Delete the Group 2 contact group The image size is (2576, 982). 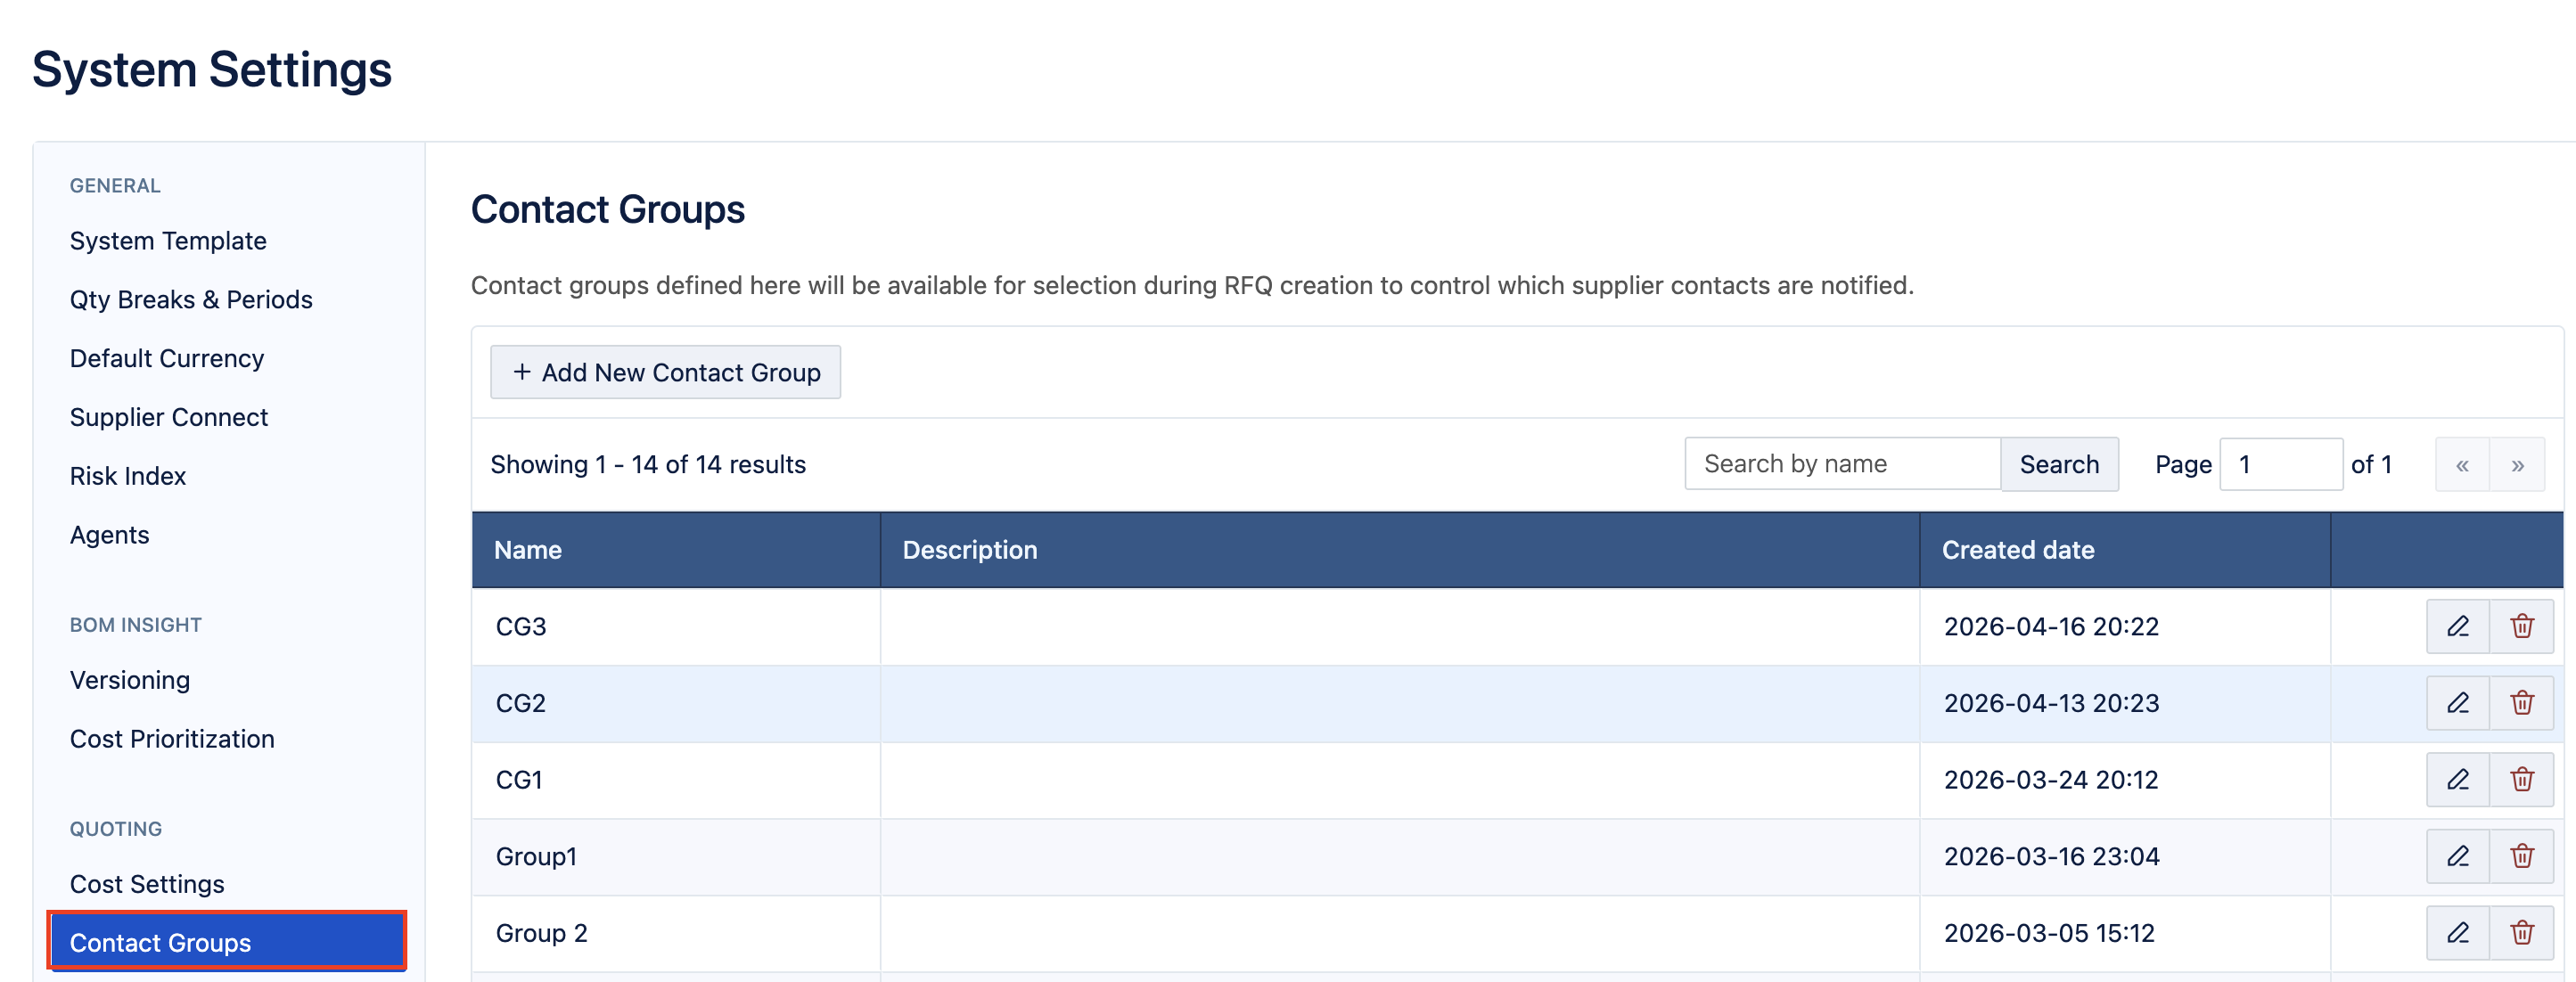click(x=2521, y=933)
